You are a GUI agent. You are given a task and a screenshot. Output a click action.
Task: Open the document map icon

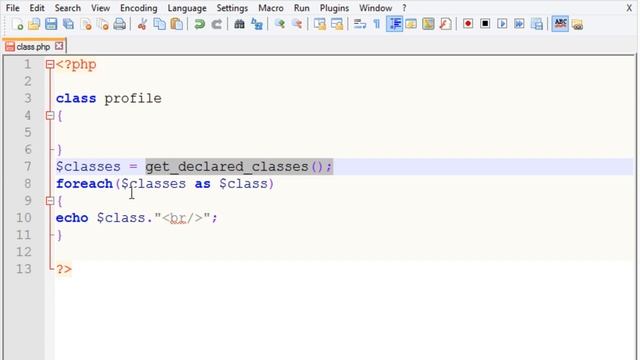click(428, 24)
